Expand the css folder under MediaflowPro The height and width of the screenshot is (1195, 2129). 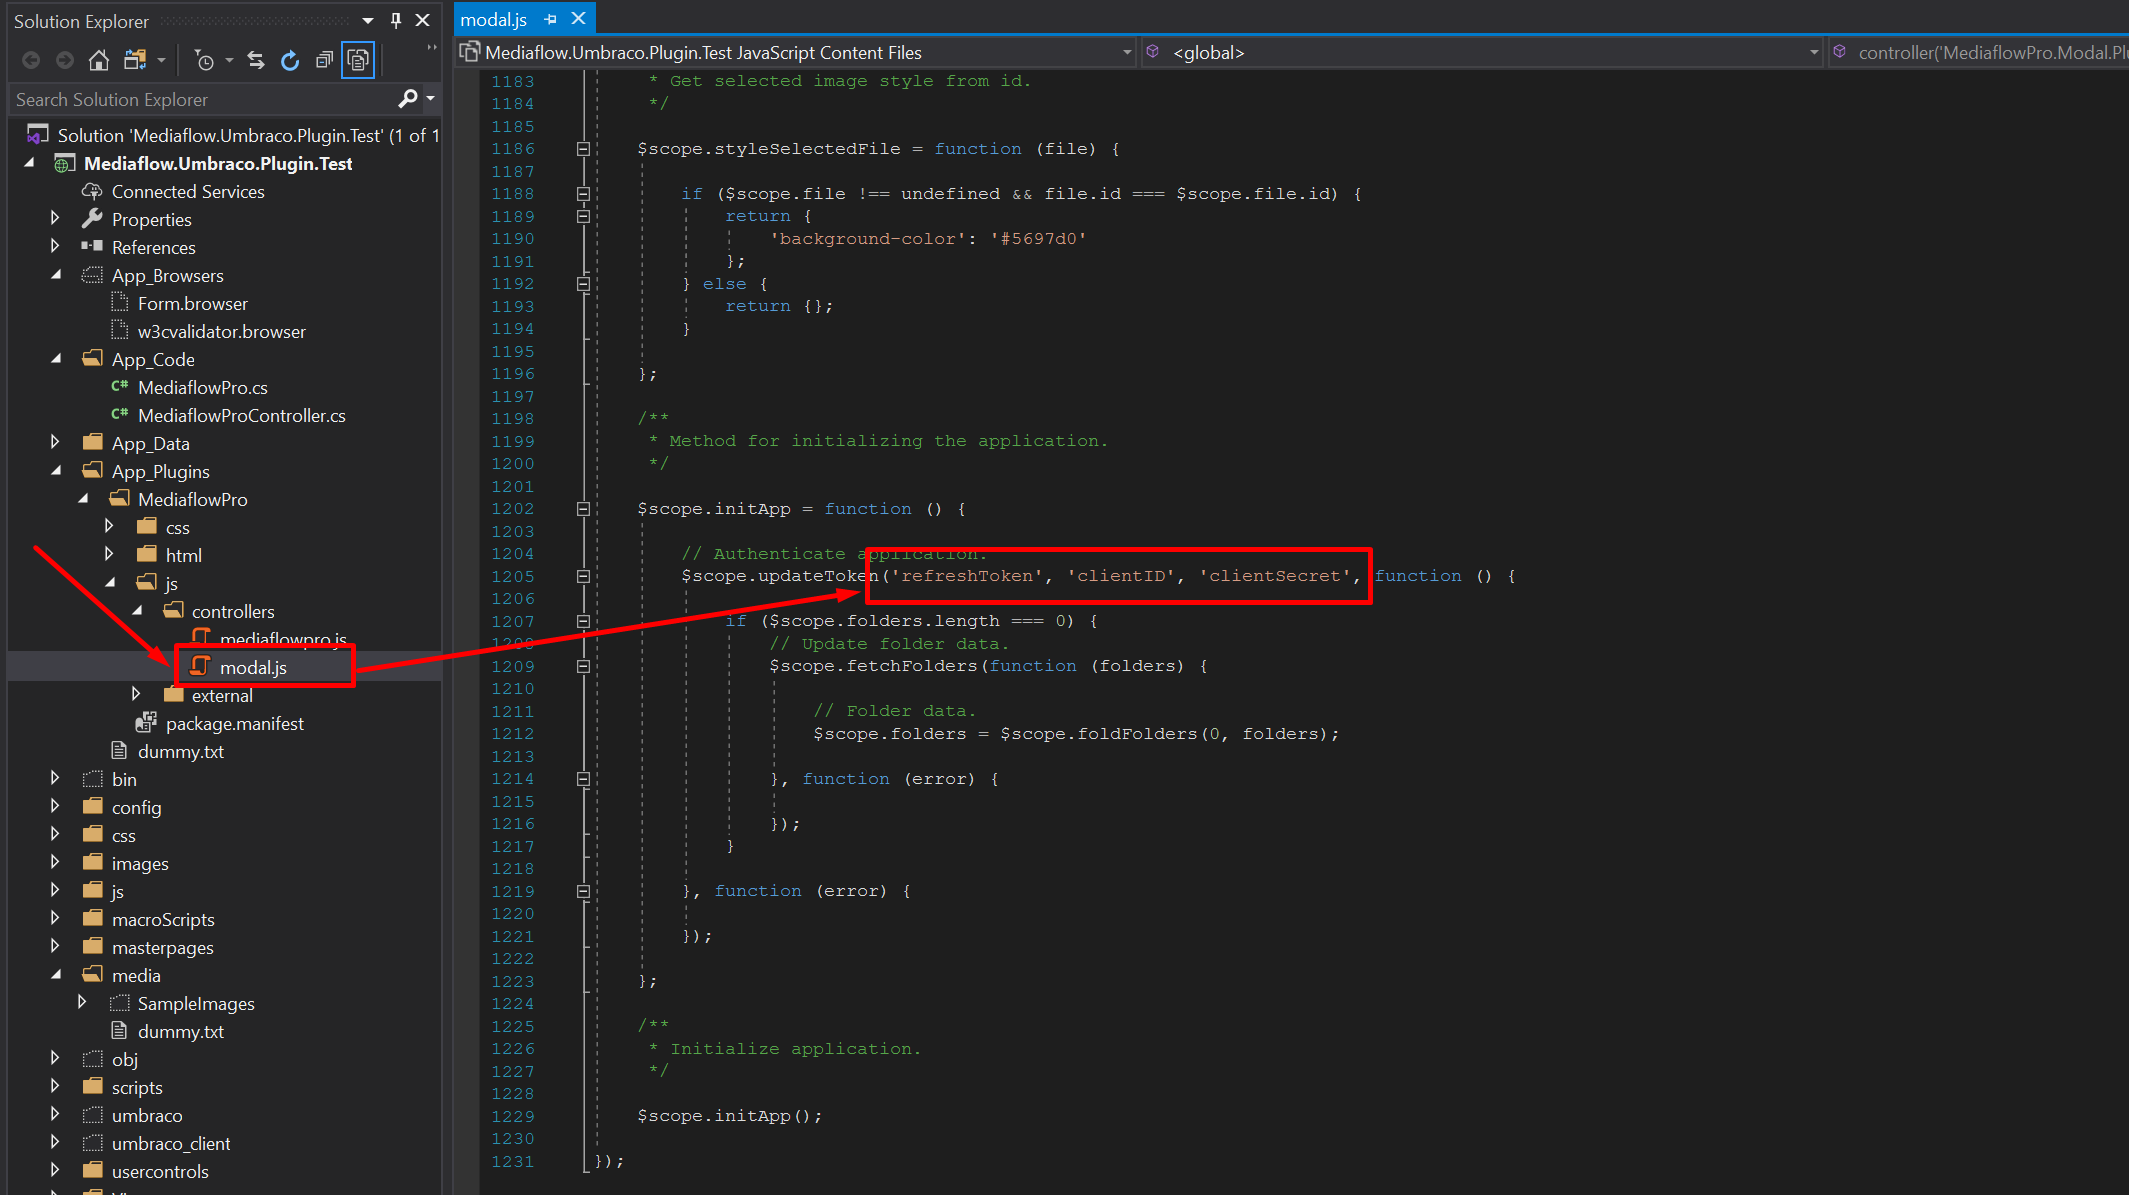coord(110,526)
